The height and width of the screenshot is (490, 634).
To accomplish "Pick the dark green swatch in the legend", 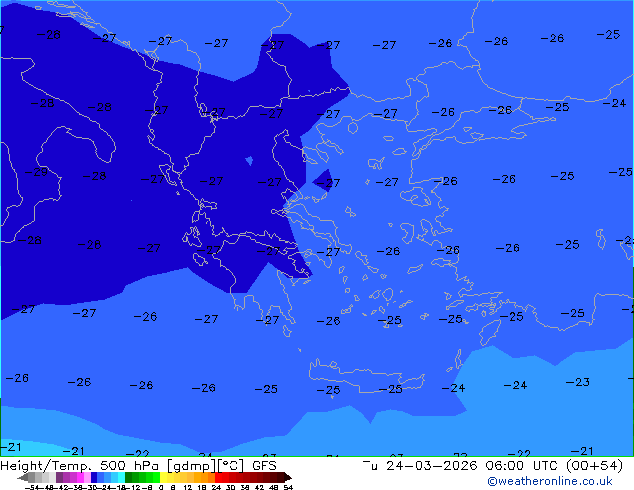I will [x=129, y=477].
